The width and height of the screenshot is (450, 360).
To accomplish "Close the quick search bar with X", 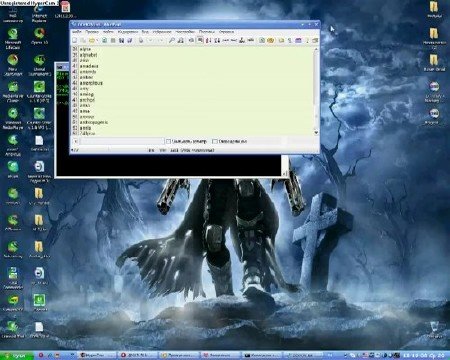I will [x=76, y=141].
